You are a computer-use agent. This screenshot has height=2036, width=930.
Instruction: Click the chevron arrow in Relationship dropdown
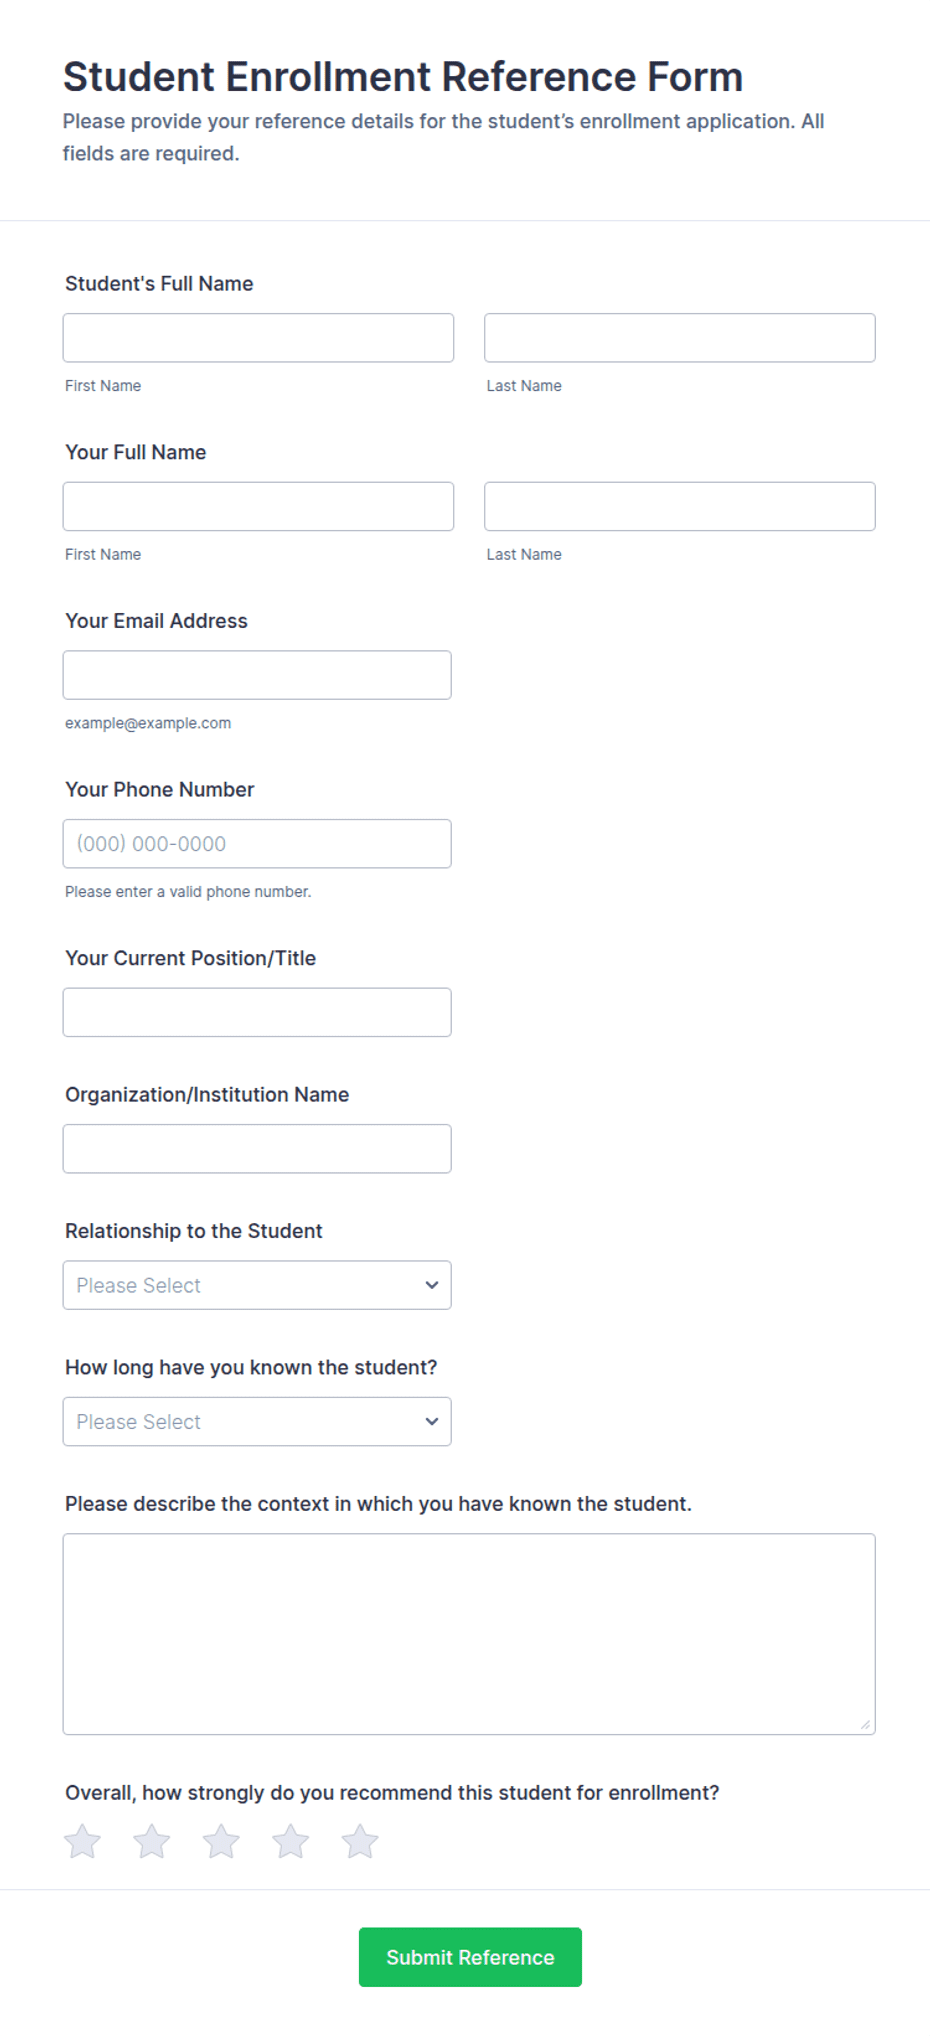click(432, 1285)
